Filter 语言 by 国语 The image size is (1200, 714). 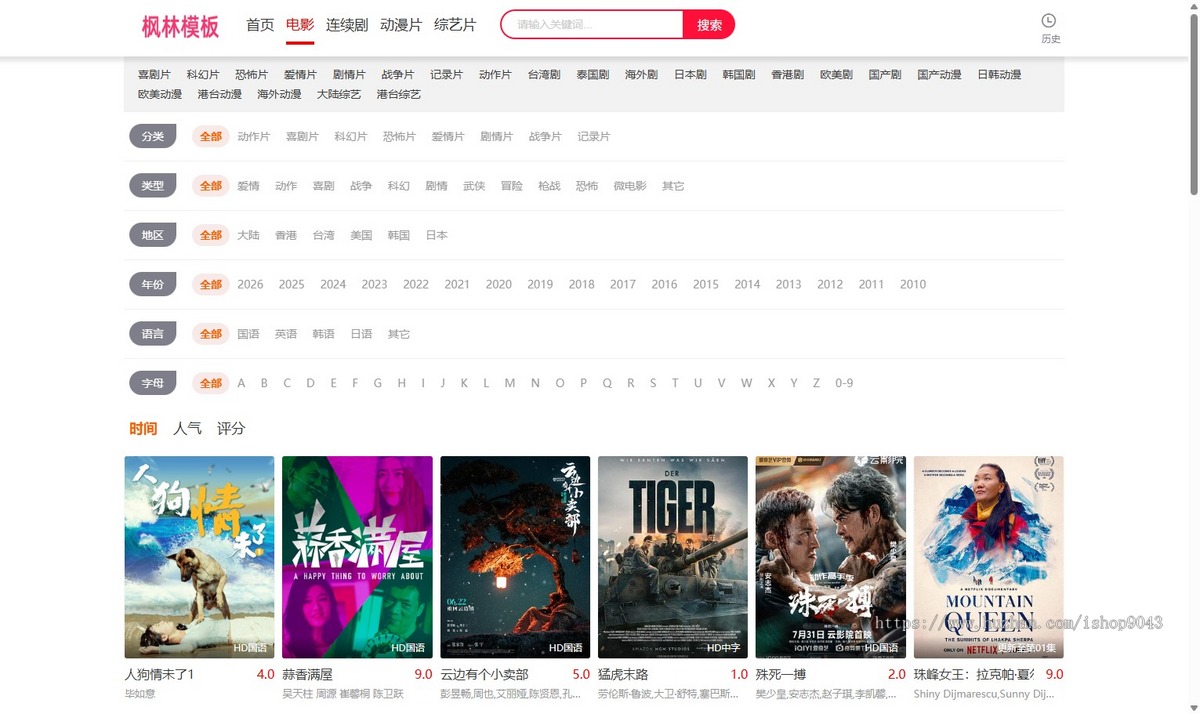click(x=248, y=334)
